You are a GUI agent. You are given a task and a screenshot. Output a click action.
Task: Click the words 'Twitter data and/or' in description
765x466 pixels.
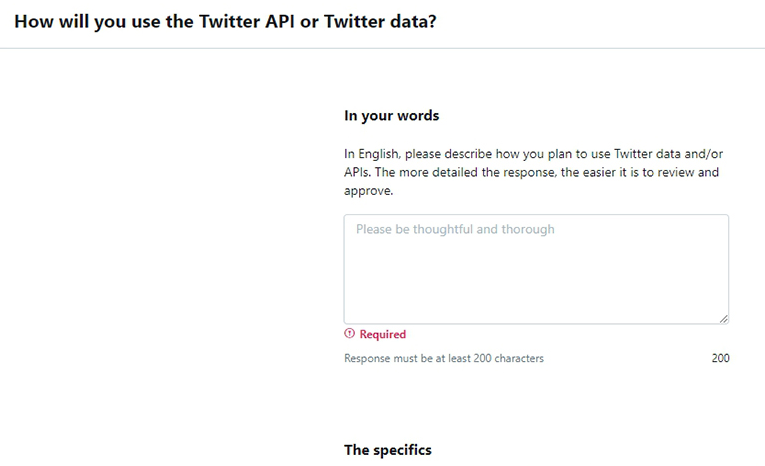point(668,154)
